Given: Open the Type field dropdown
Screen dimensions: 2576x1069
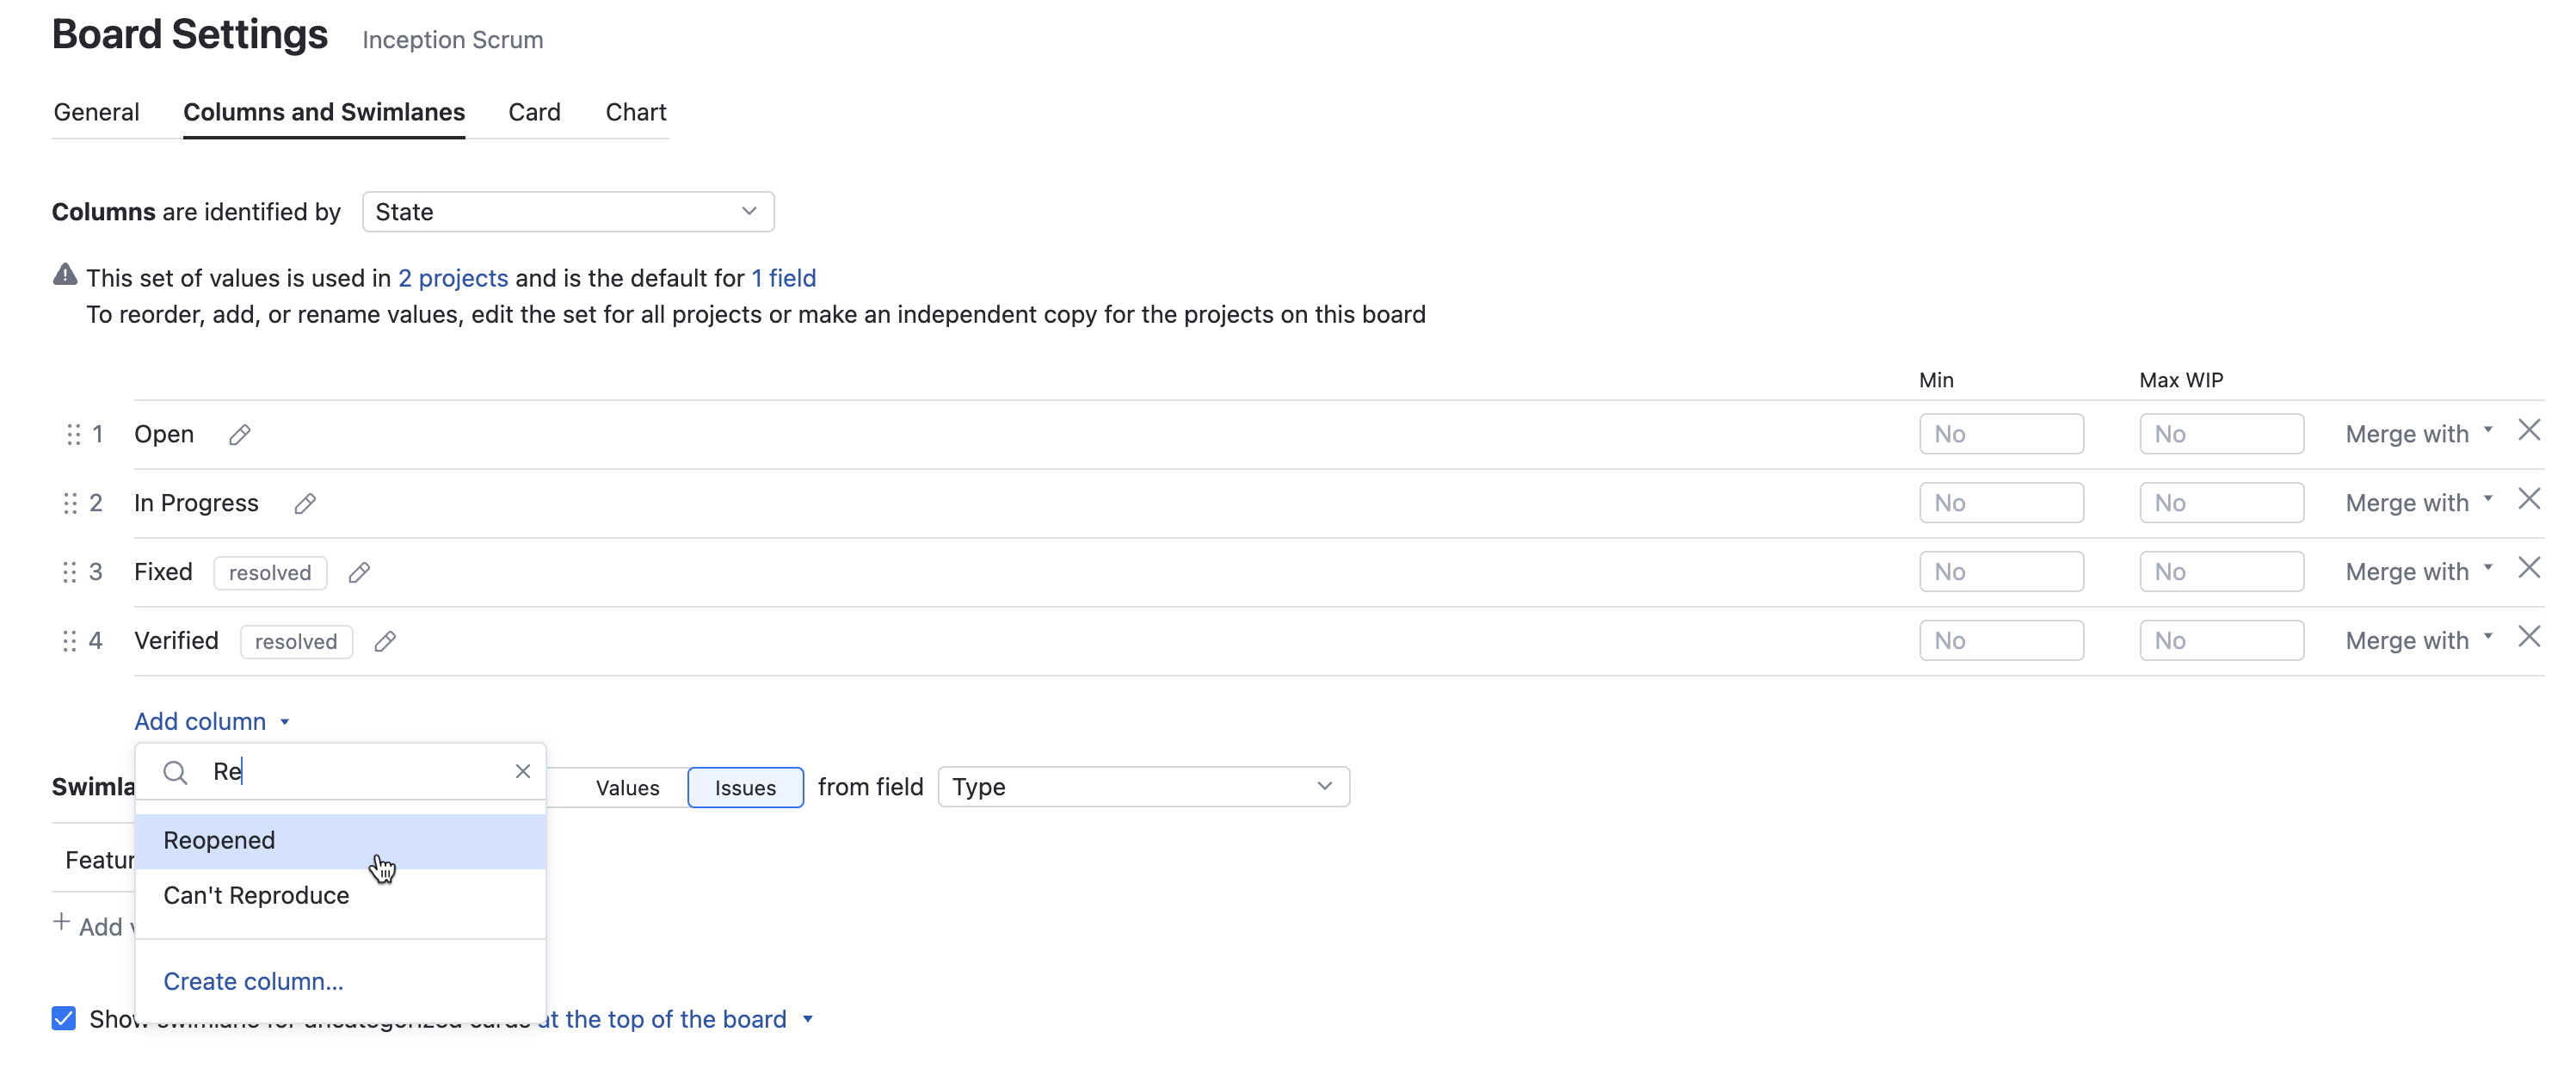Looking at the screenshot, I should pos(1143,786).
